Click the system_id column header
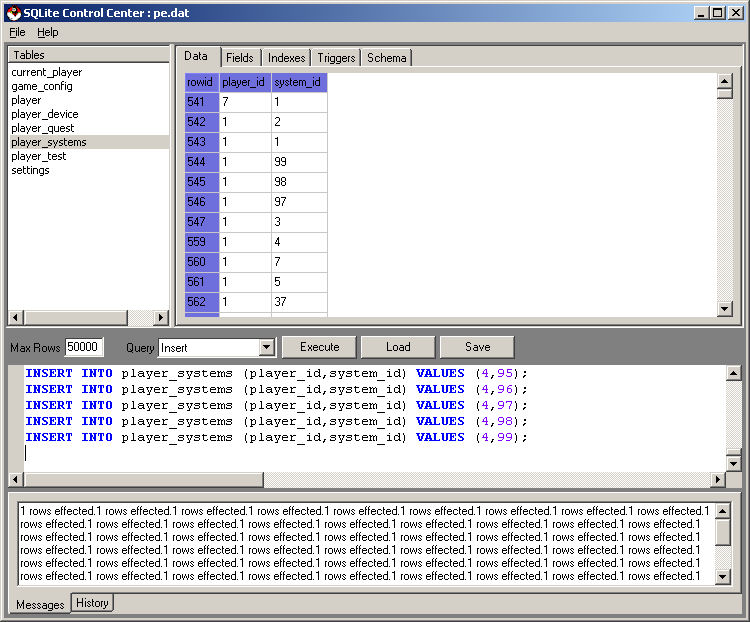750x622 pixels. pyautogui.click(x=298, y=82)
